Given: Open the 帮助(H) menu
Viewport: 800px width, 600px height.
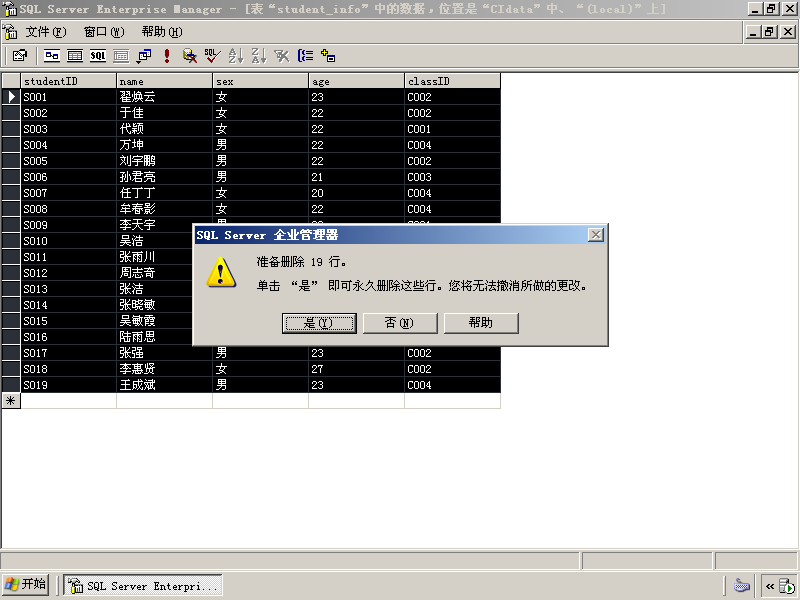Looking at the screenshot, I should tap(162, 32).
